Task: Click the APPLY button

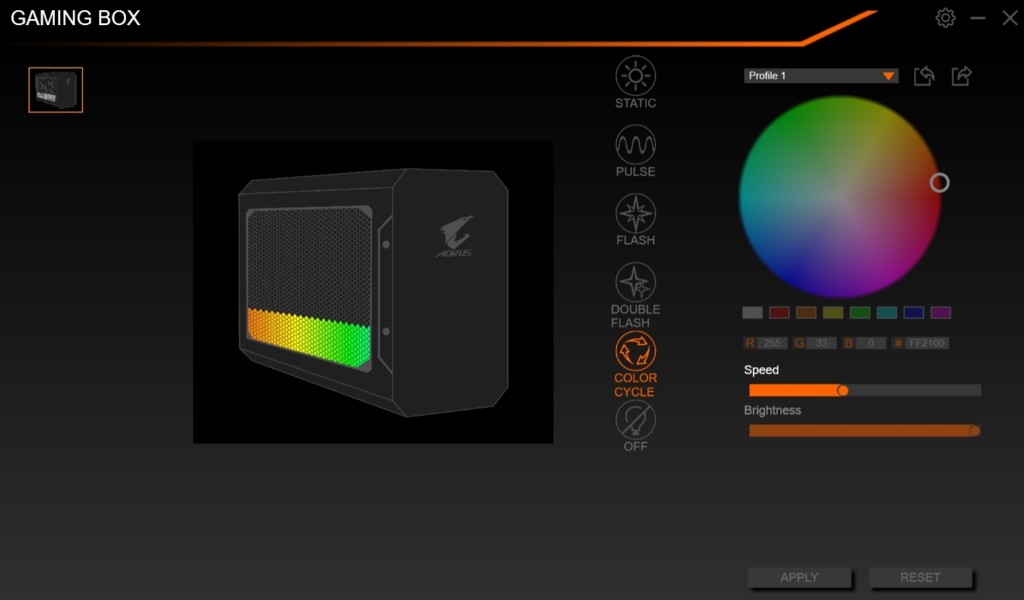Action: click(x=799, y=577)
